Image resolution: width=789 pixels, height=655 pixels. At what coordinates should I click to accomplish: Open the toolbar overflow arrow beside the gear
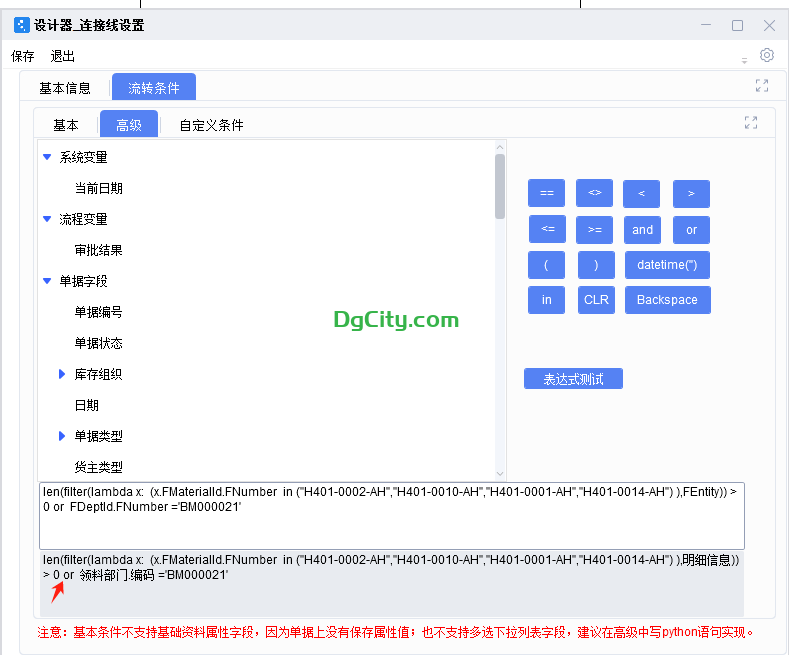744,60
